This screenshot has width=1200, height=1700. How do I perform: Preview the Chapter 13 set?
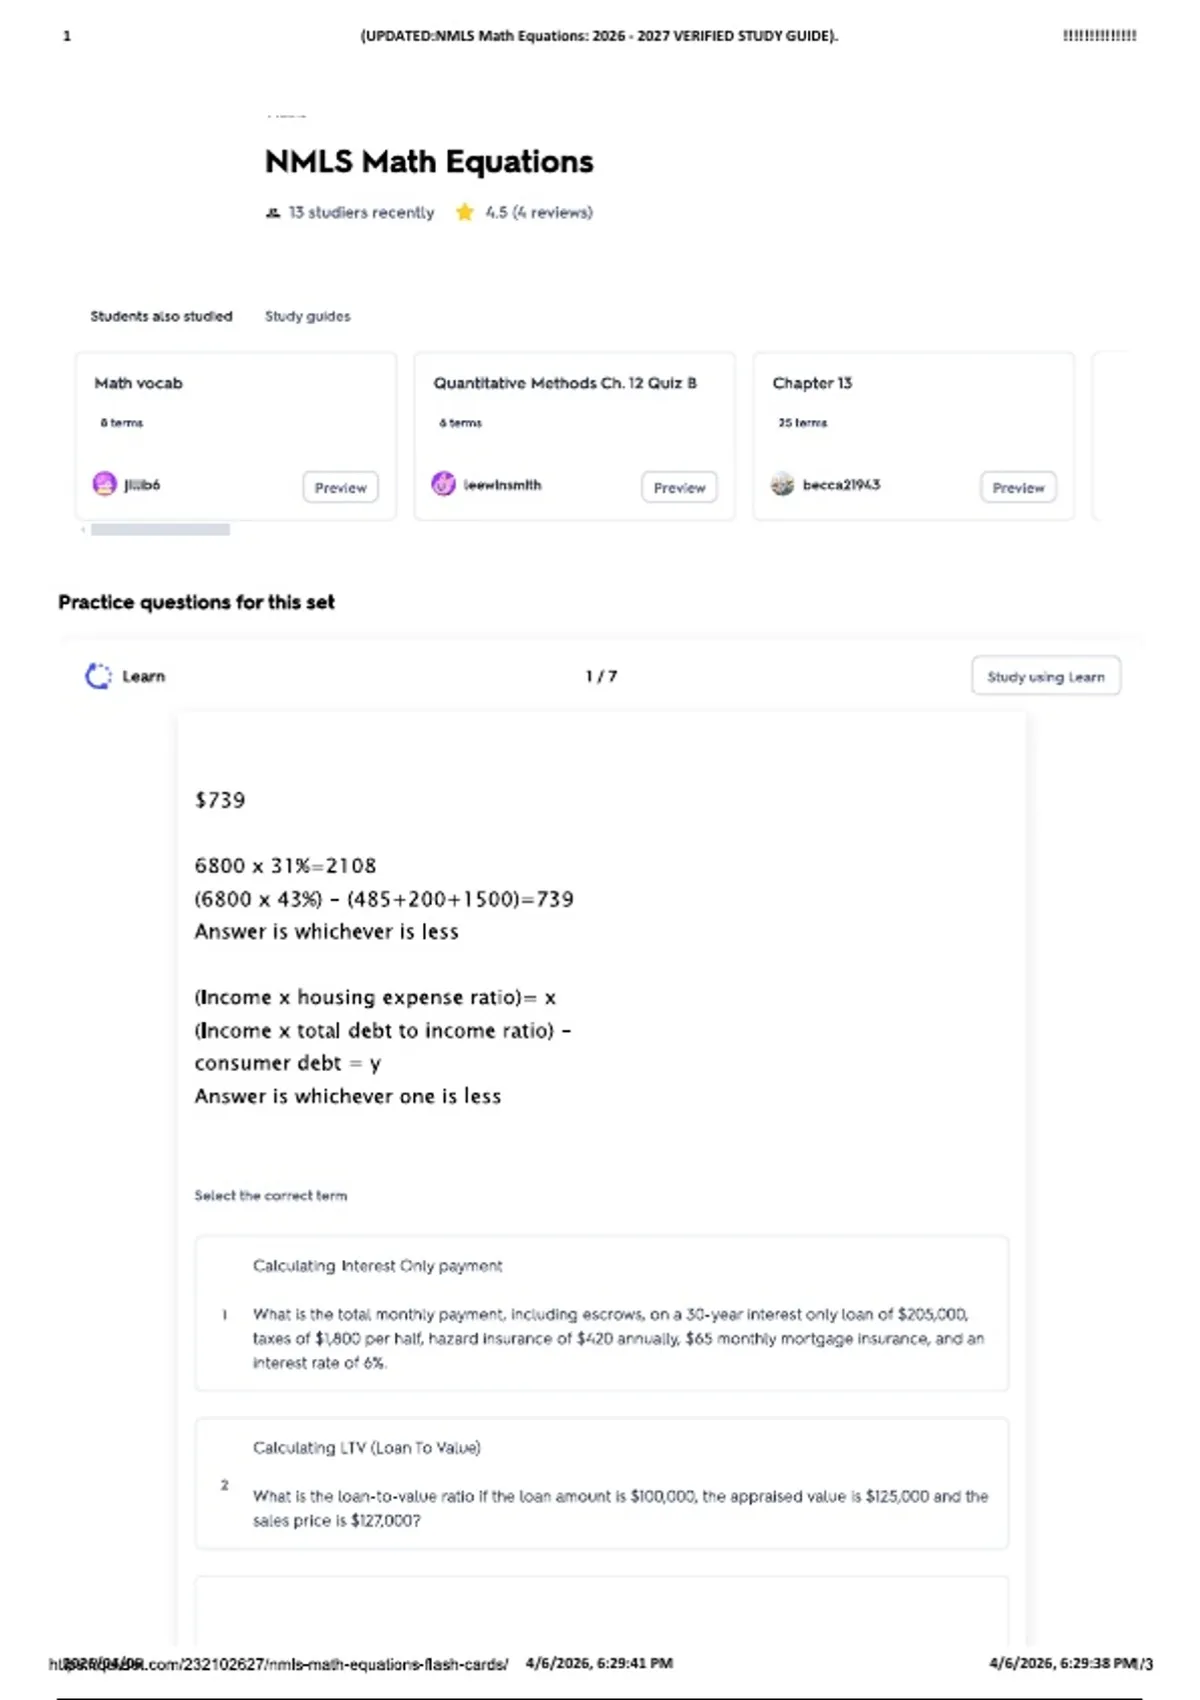(x=1019, y=488)
